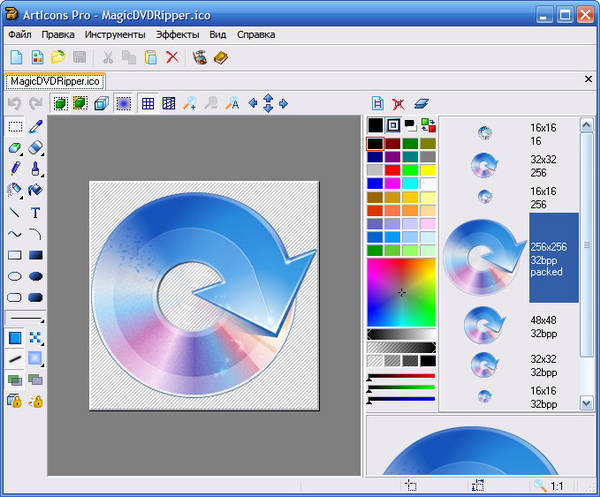Click the format list scroll down arrow
Image resolution: width=600 pixels, height=497 pixels.
(587, 402)
